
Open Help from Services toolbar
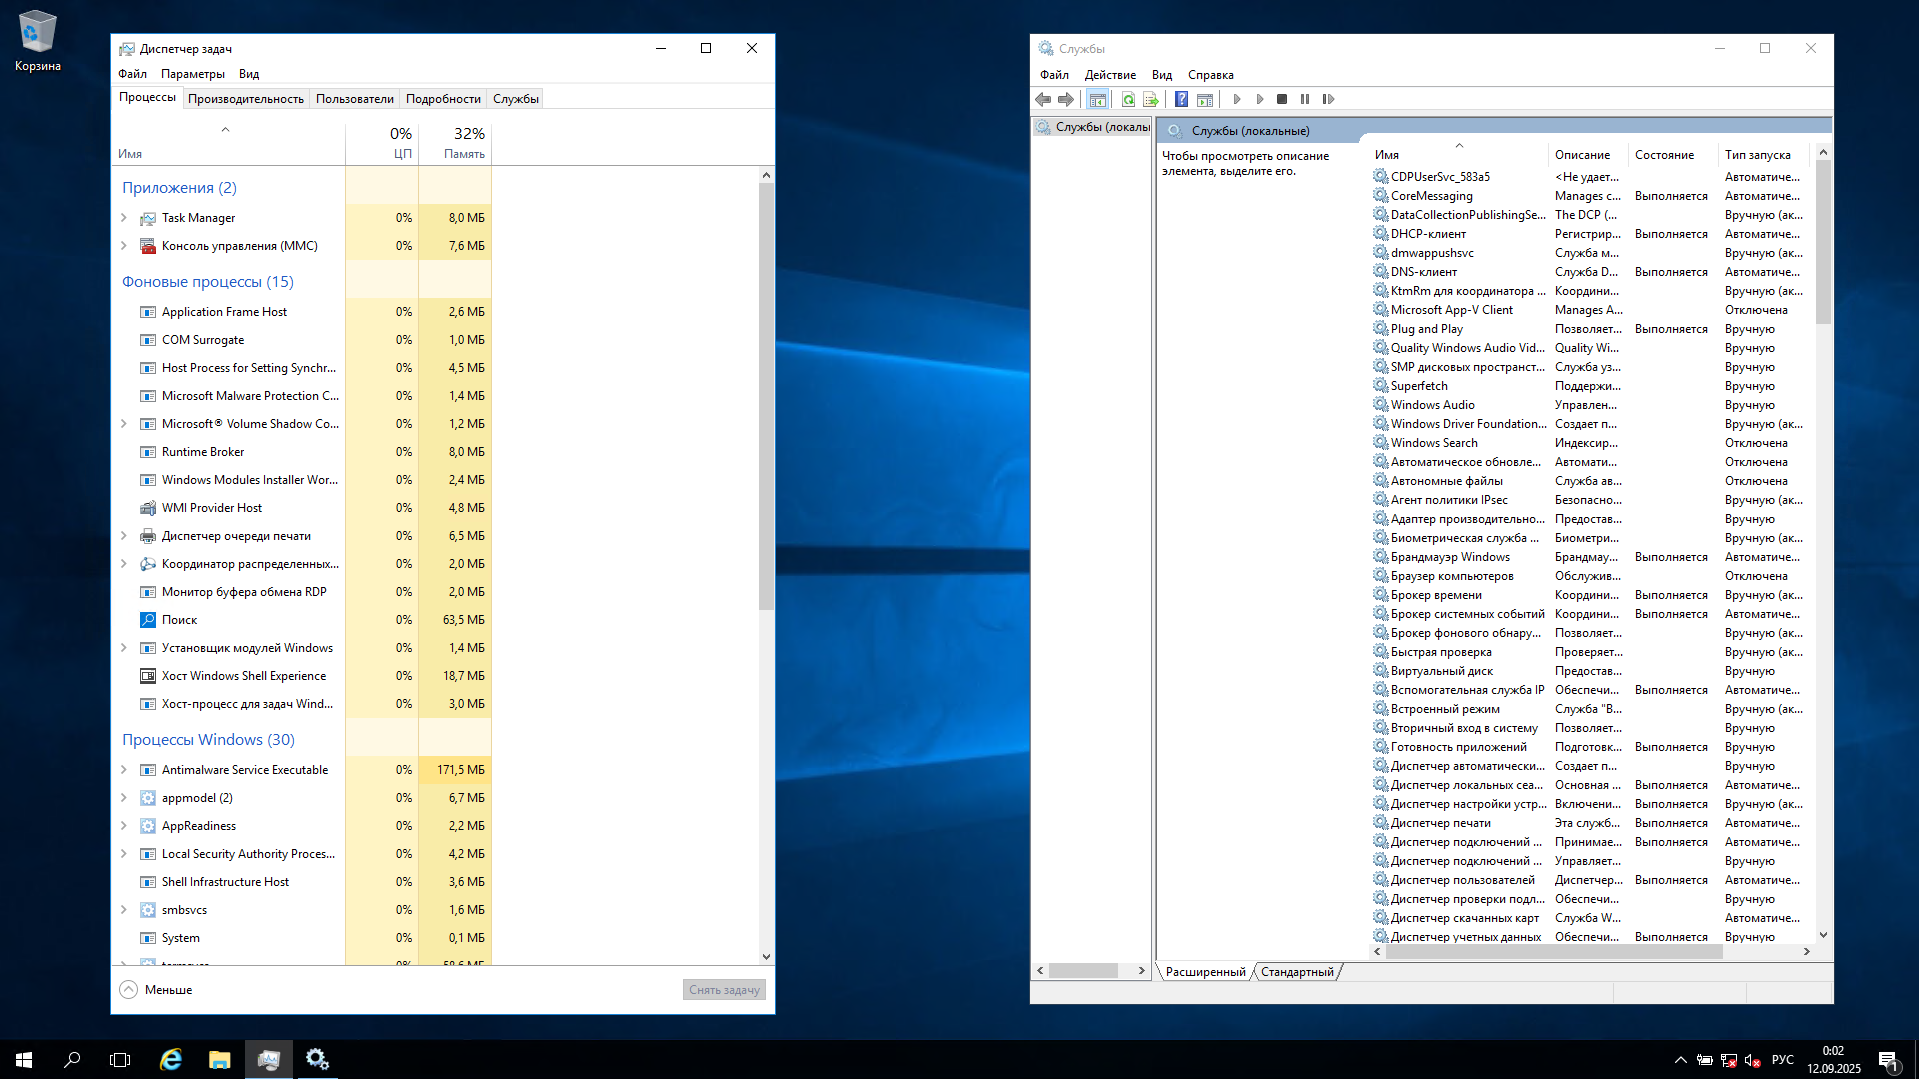(1181, 99)
